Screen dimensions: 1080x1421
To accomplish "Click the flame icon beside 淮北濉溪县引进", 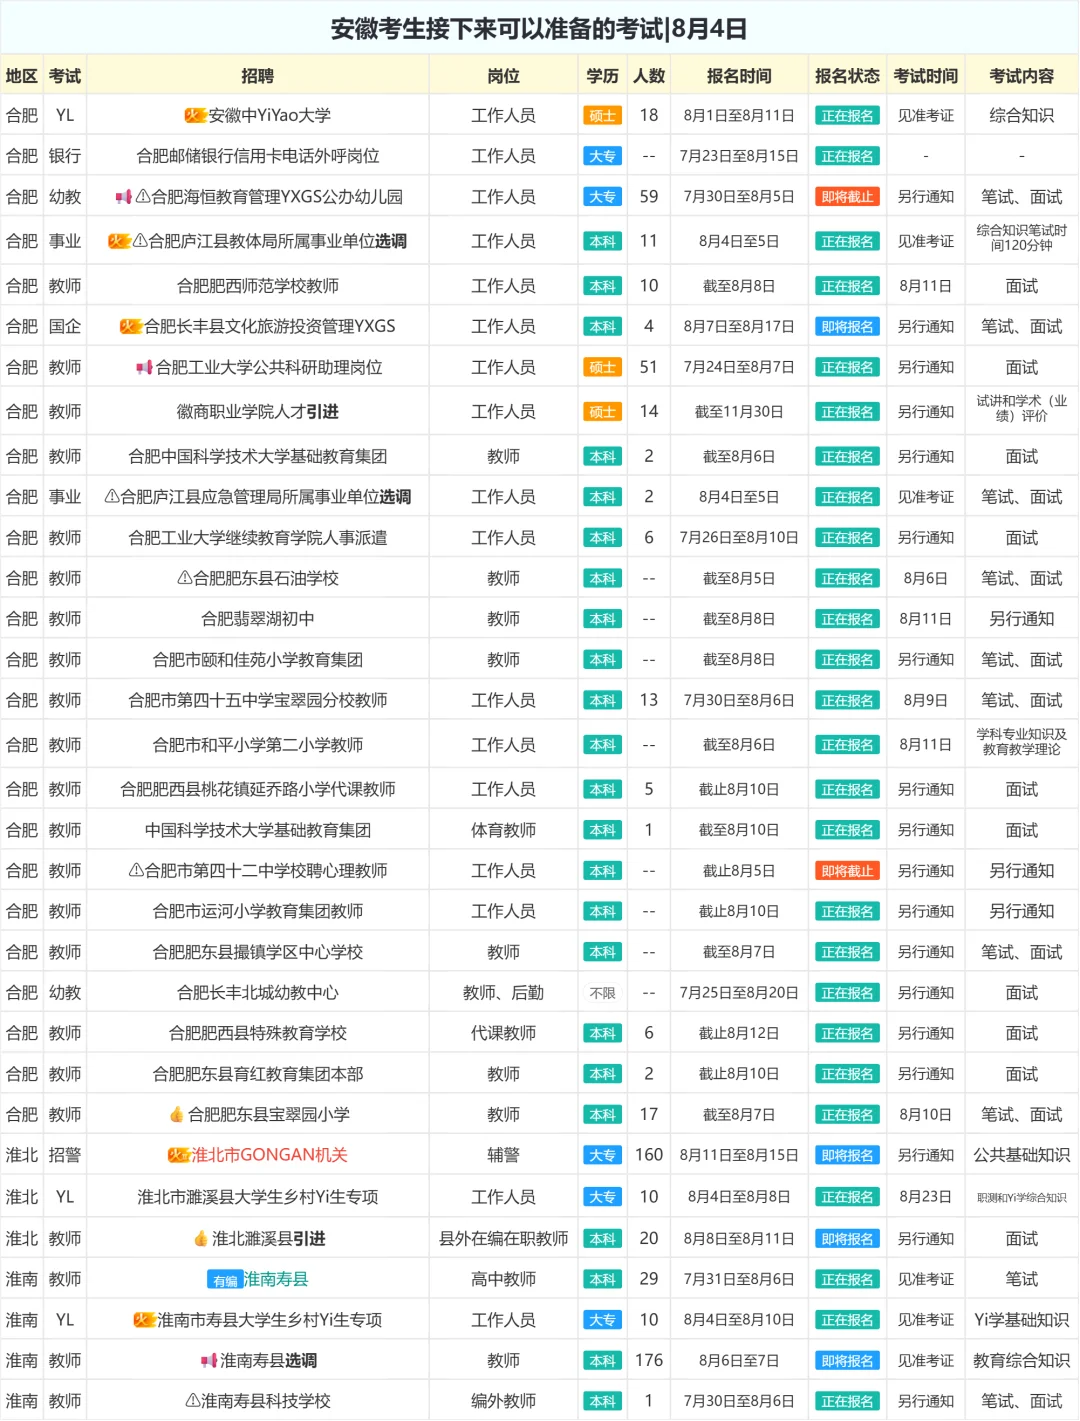I will click(201, 1239).
